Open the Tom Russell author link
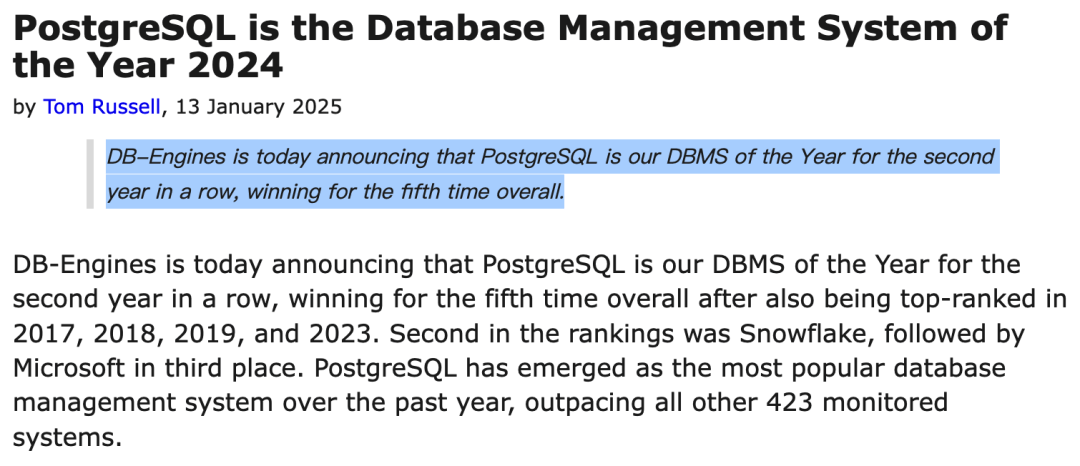 pyautogui.click(x=101, y=106)
